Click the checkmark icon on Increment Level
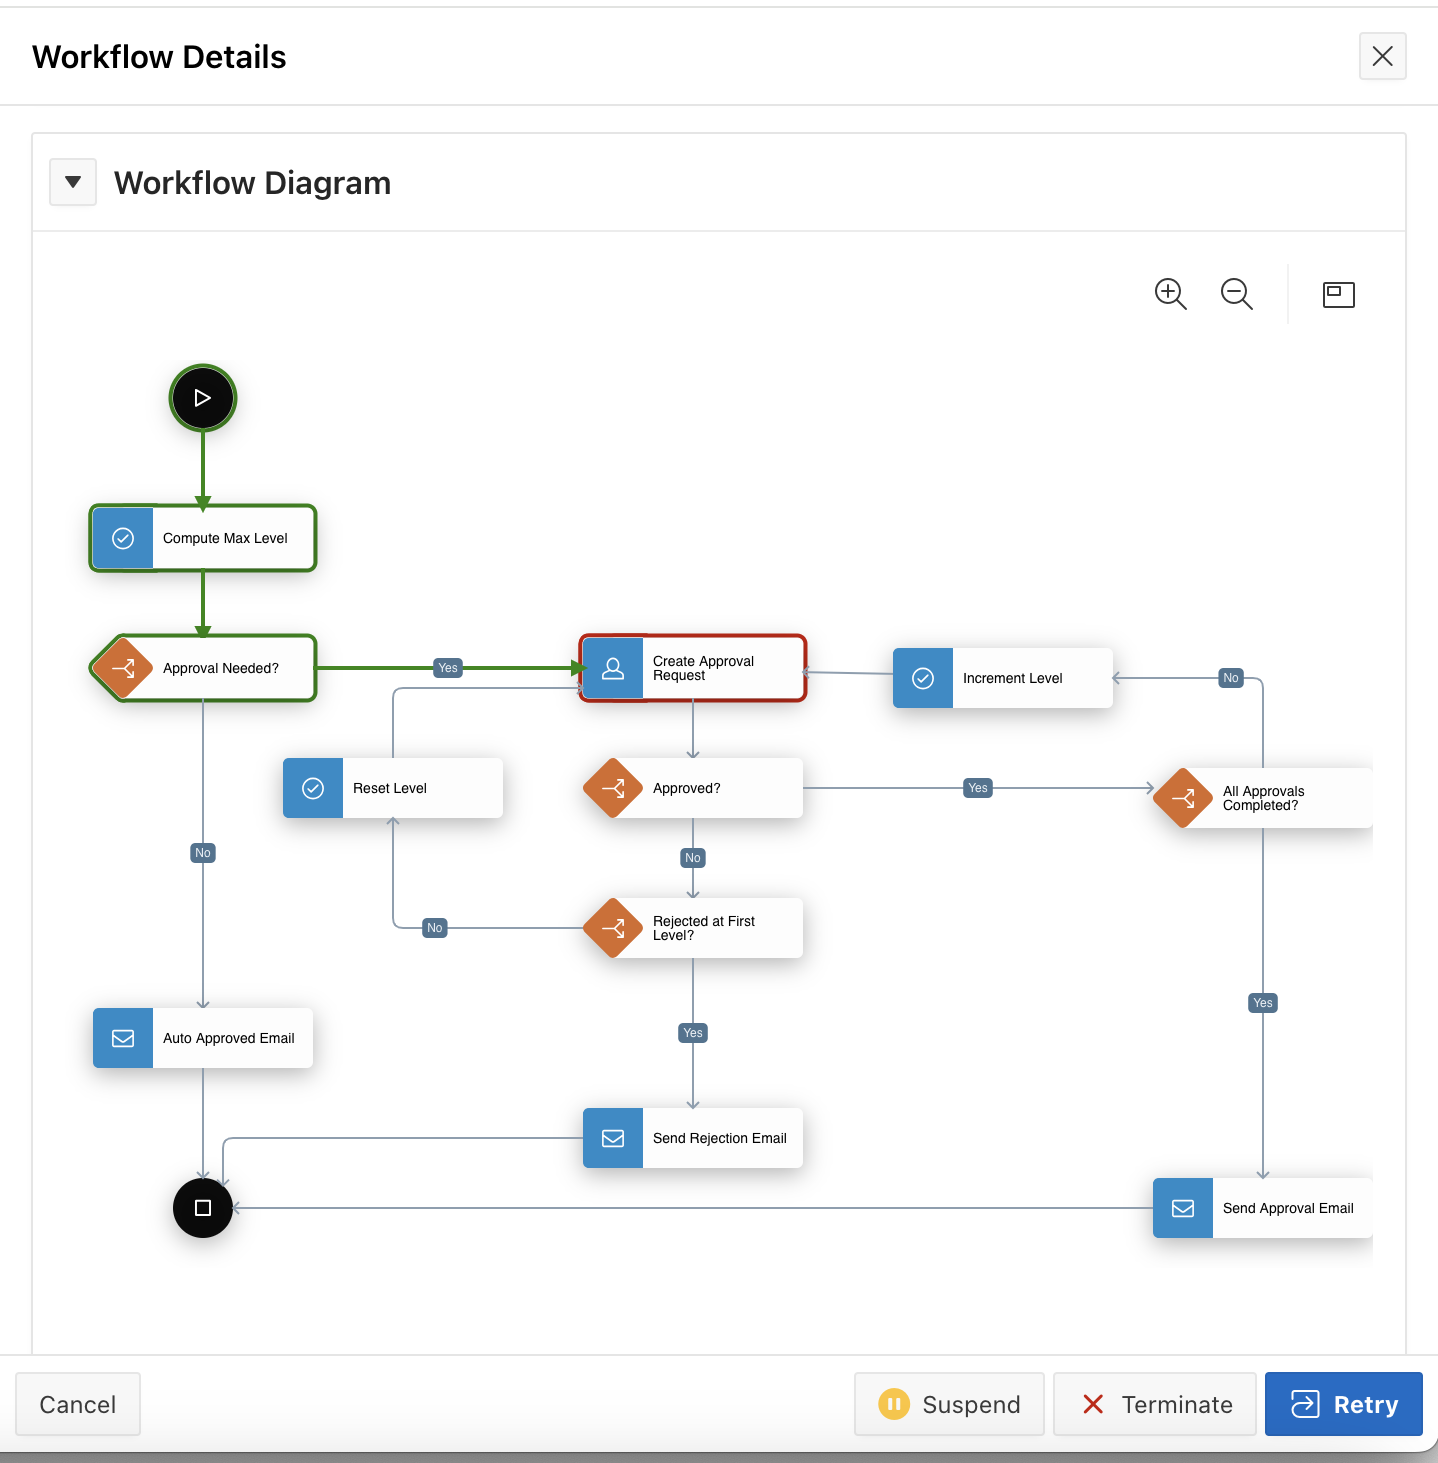The width and height of the screenshot is (1438, 1463). pos(922,678)
